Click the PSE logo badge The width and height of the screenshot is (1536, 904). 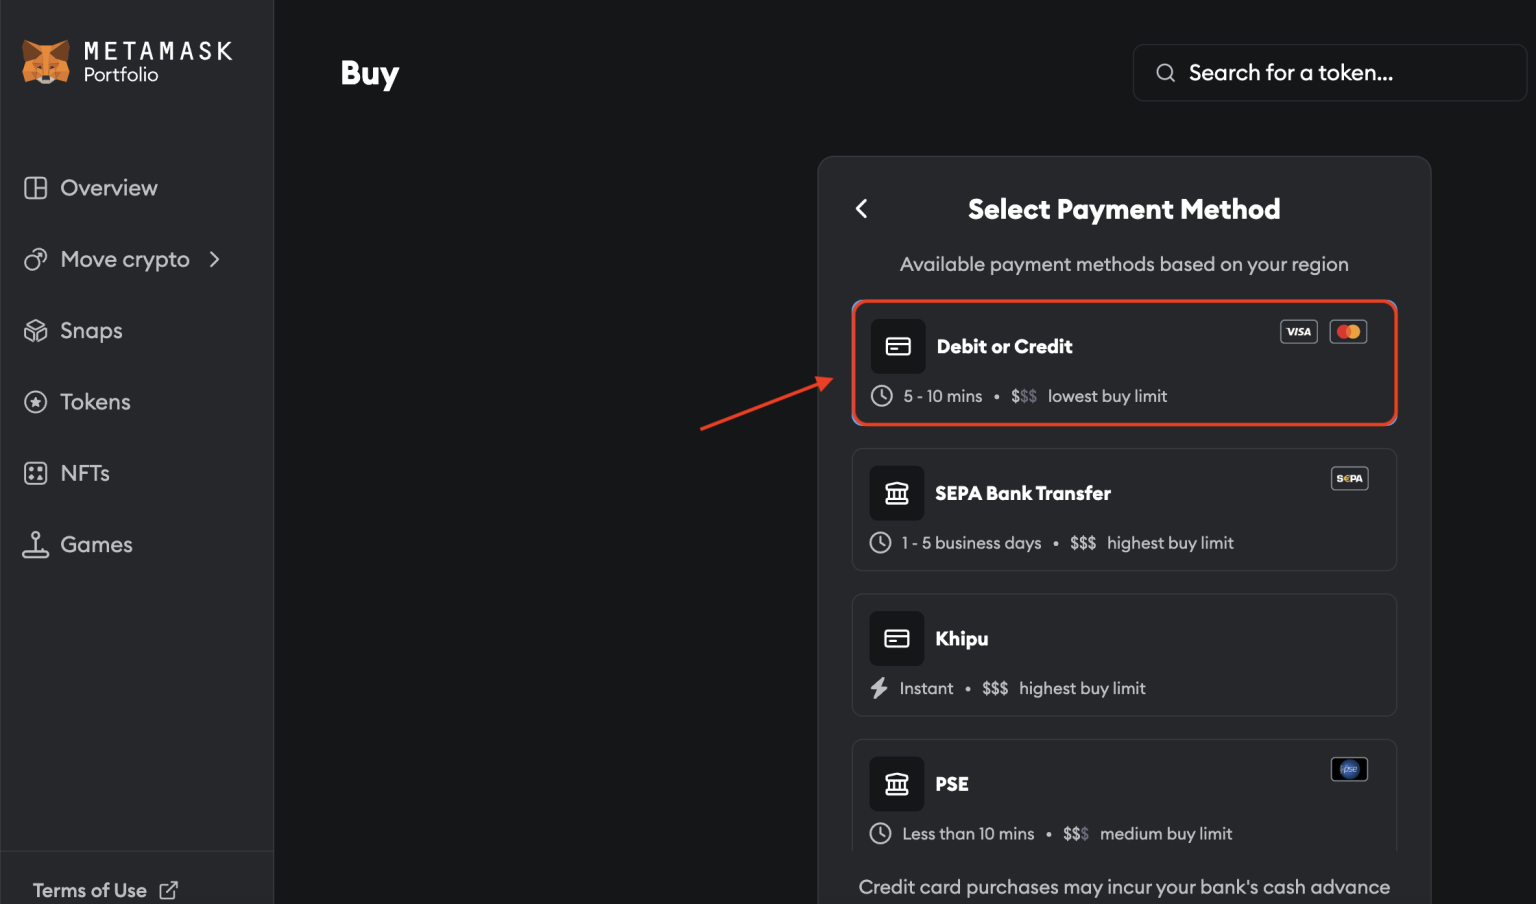click(x=1349, y=769)
